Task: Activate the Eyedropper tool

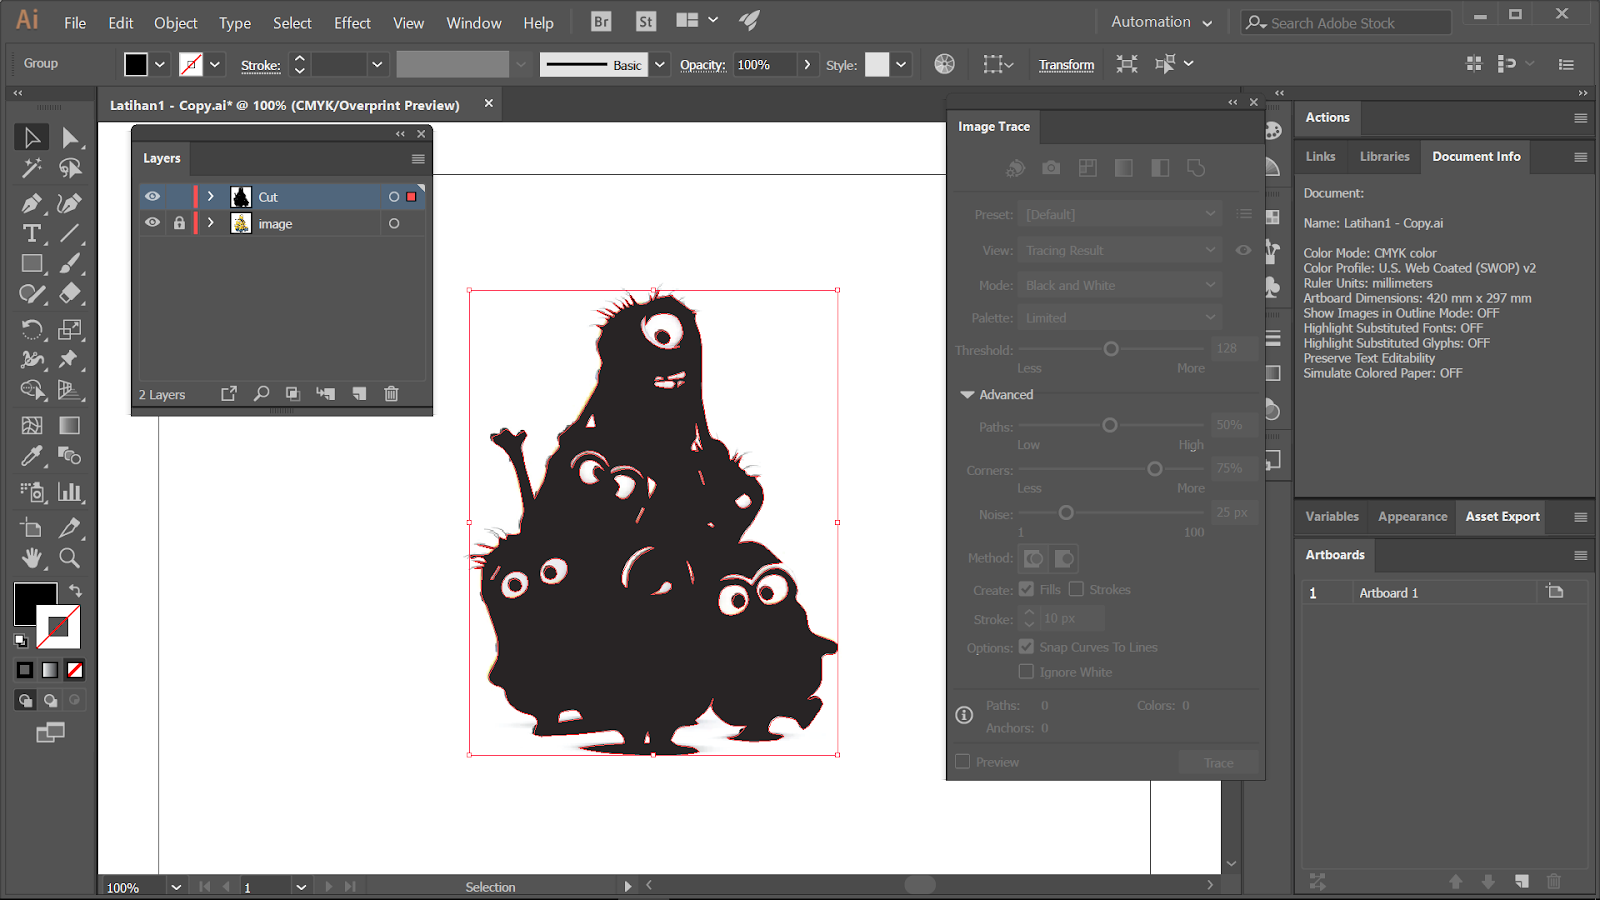Action: [x=31, y=456]
